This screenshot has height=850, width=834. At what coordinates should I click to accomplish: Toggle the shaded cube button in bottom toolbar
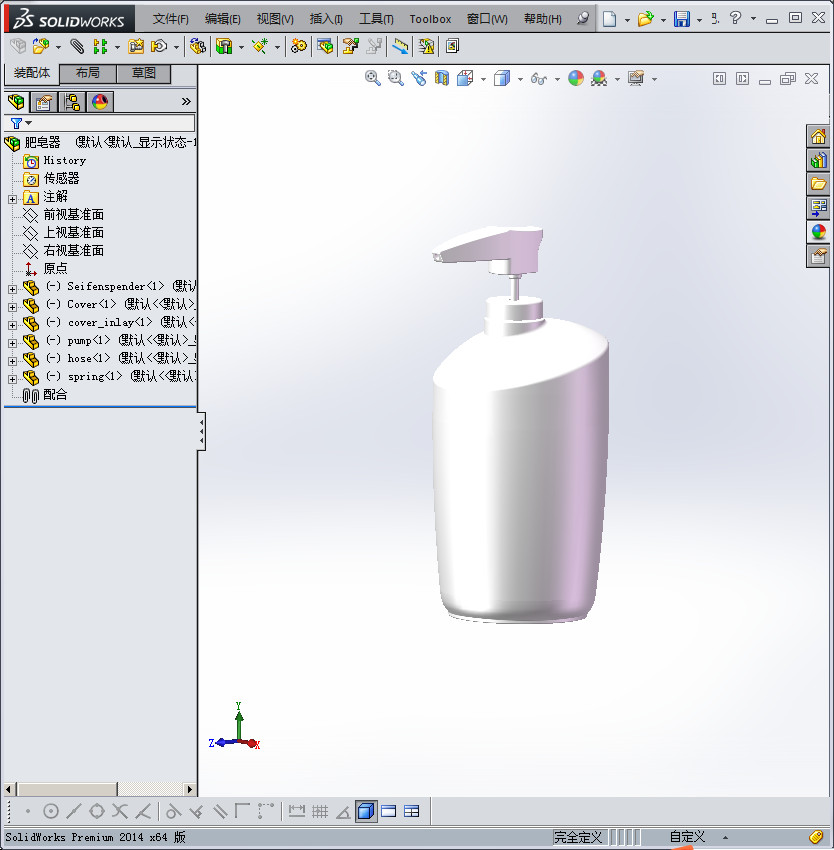pyautogui.click(x=366, y=811)
